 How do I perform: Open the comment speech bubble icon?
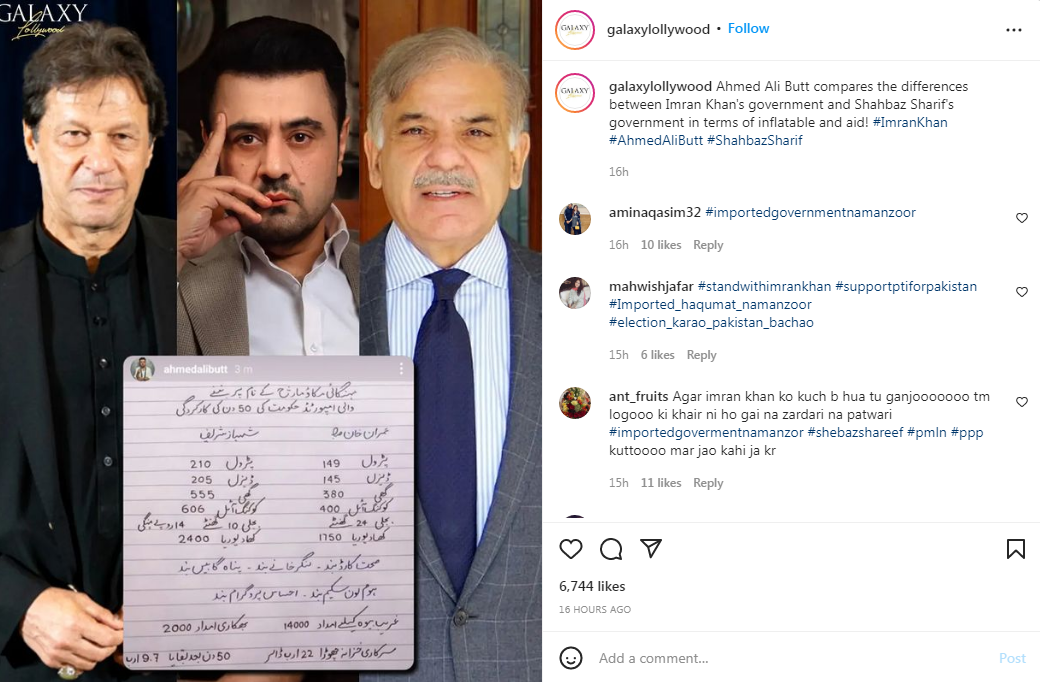click(x=611, y=549)
